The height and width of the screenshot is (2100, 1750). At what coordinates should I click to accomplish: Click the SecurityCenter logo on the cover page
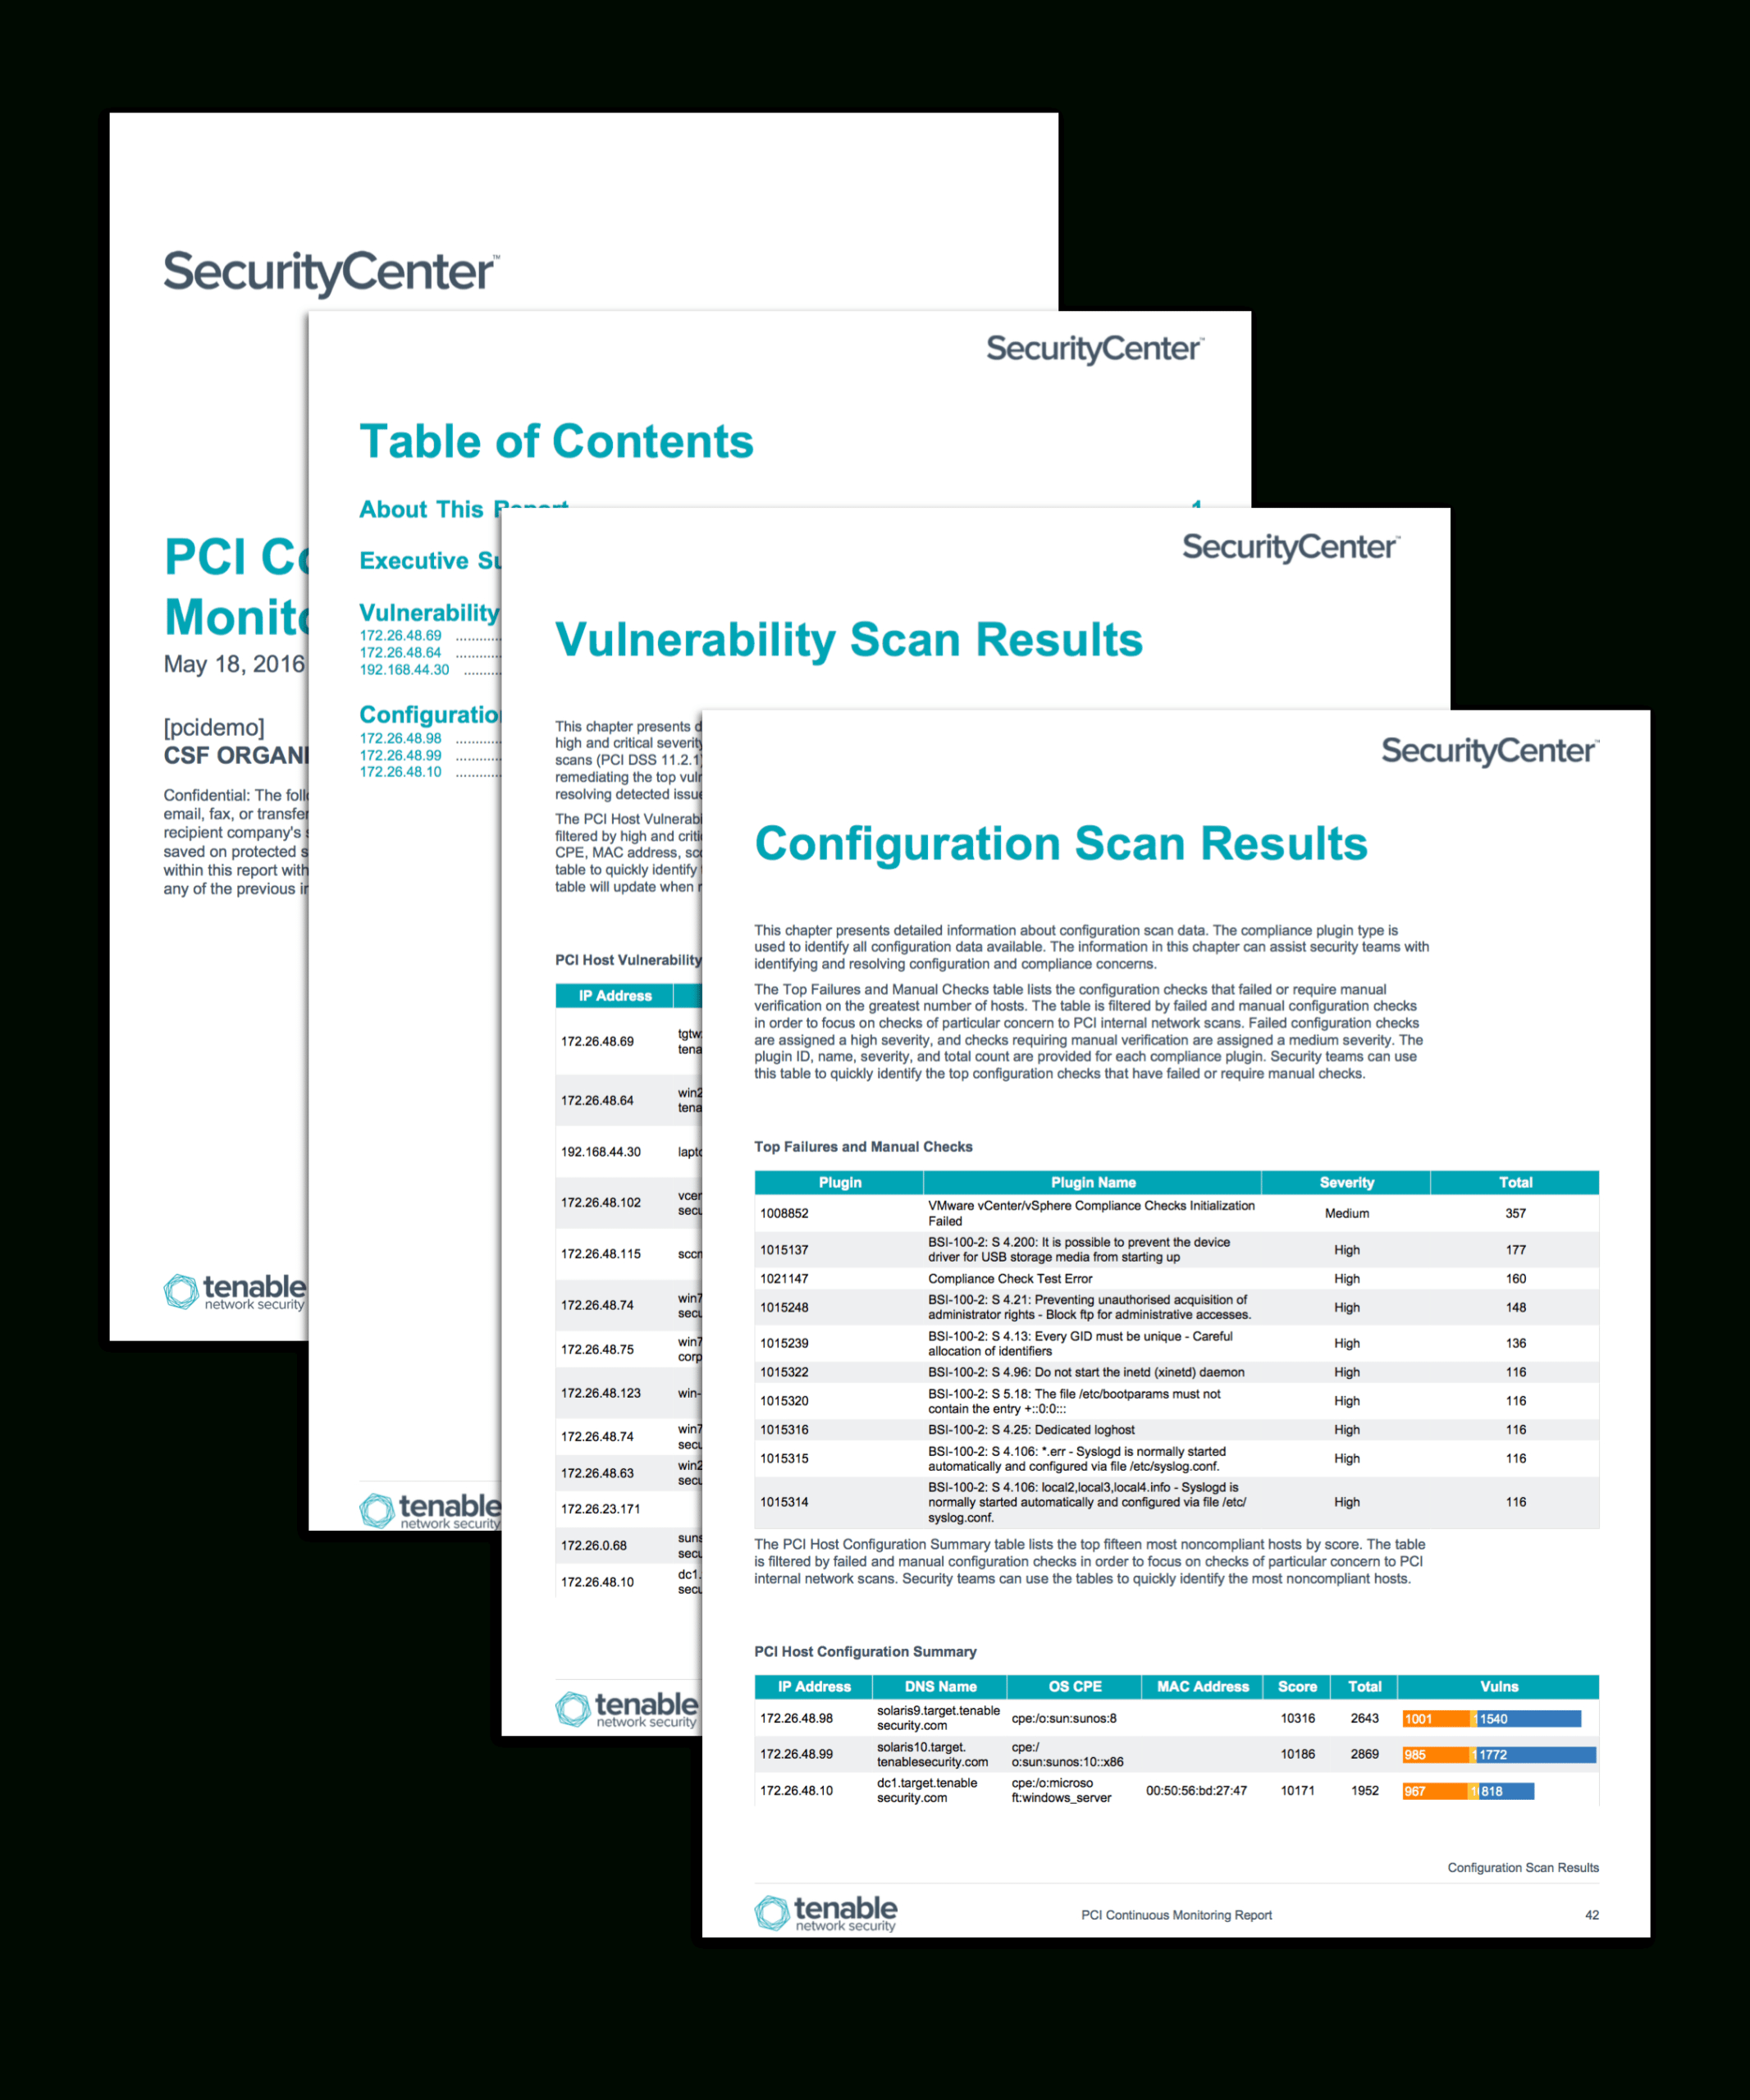click(331, 273)
